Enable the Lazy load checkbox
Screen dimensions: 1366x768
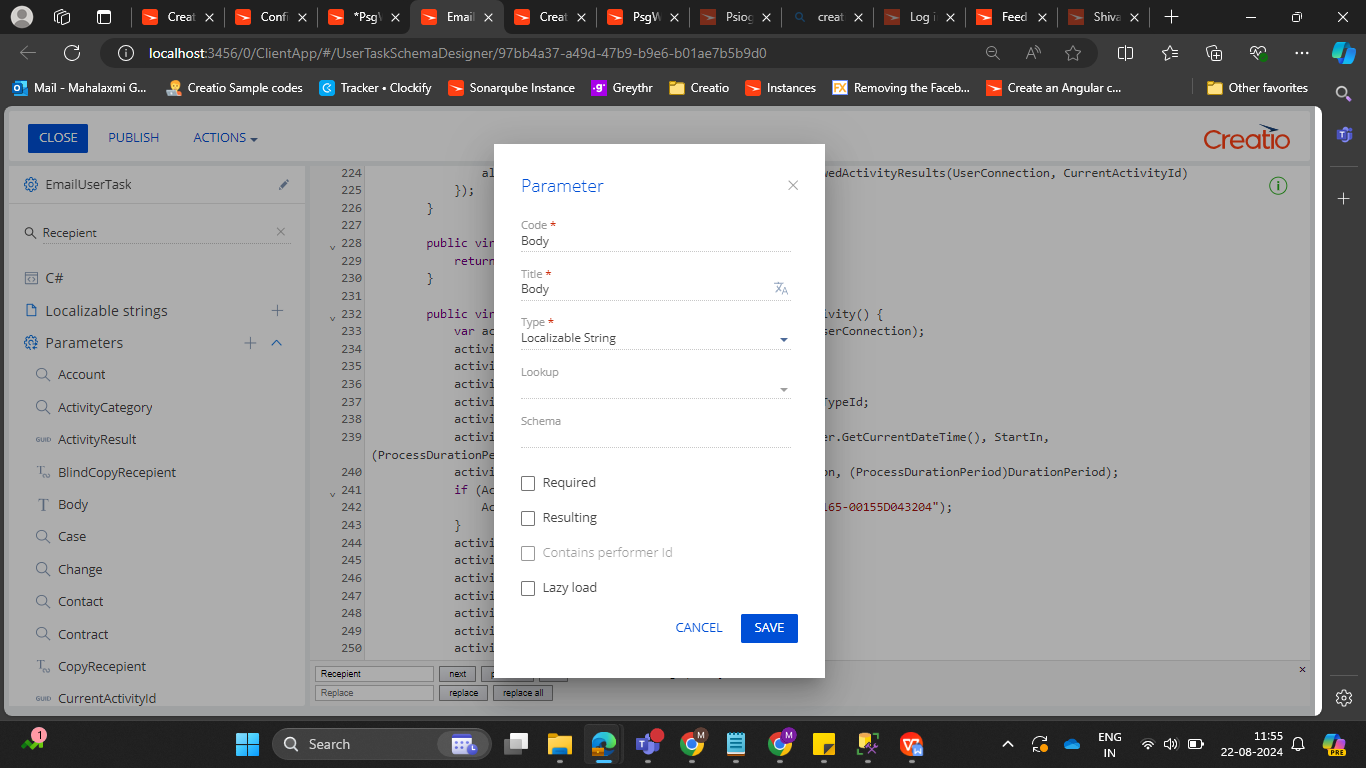(x=528, y=588)
